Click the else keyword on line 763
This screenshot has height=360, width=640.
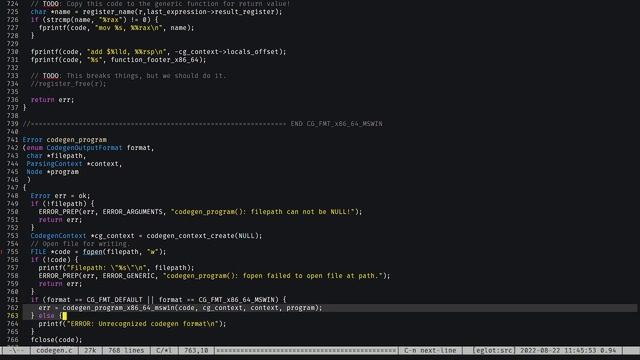(x=46, y=316)
